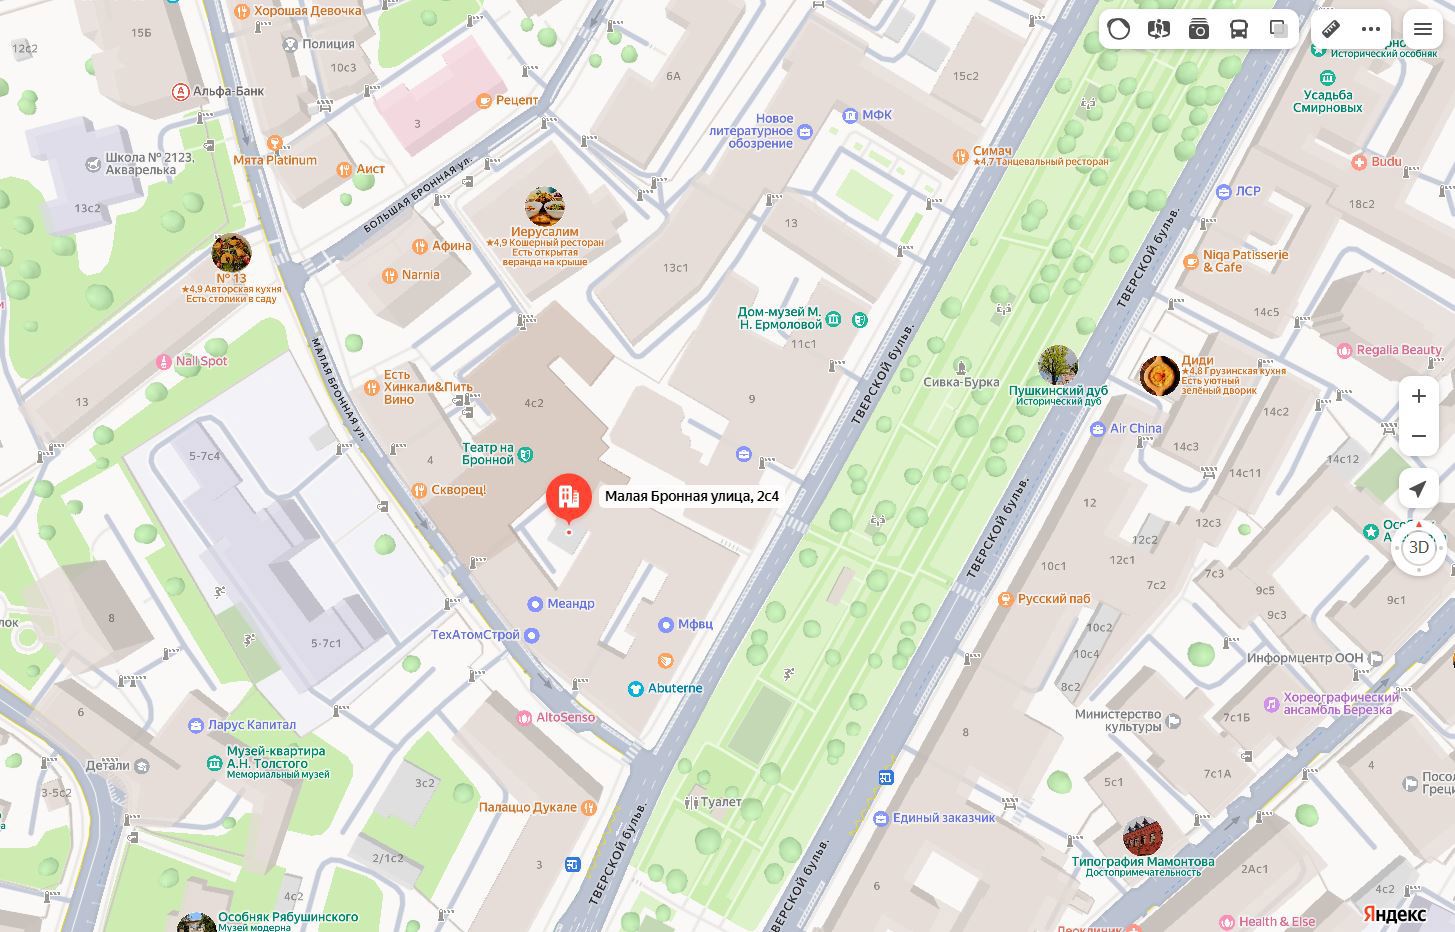Image resolution: width=1455 pixels, height=932 pixels.
Task: Click the Яндекс logo link
Action: 1395,914
